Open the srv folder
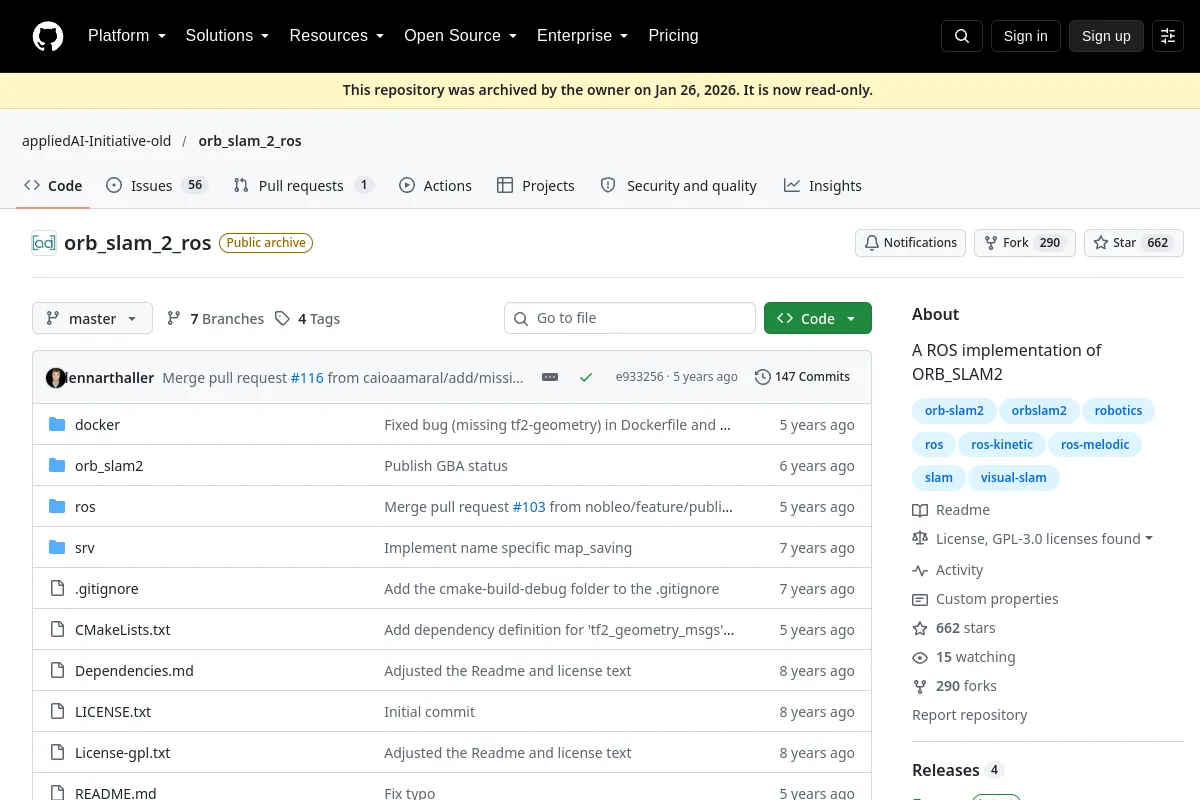The image size is (1200, 800). (x=85, y=548)
